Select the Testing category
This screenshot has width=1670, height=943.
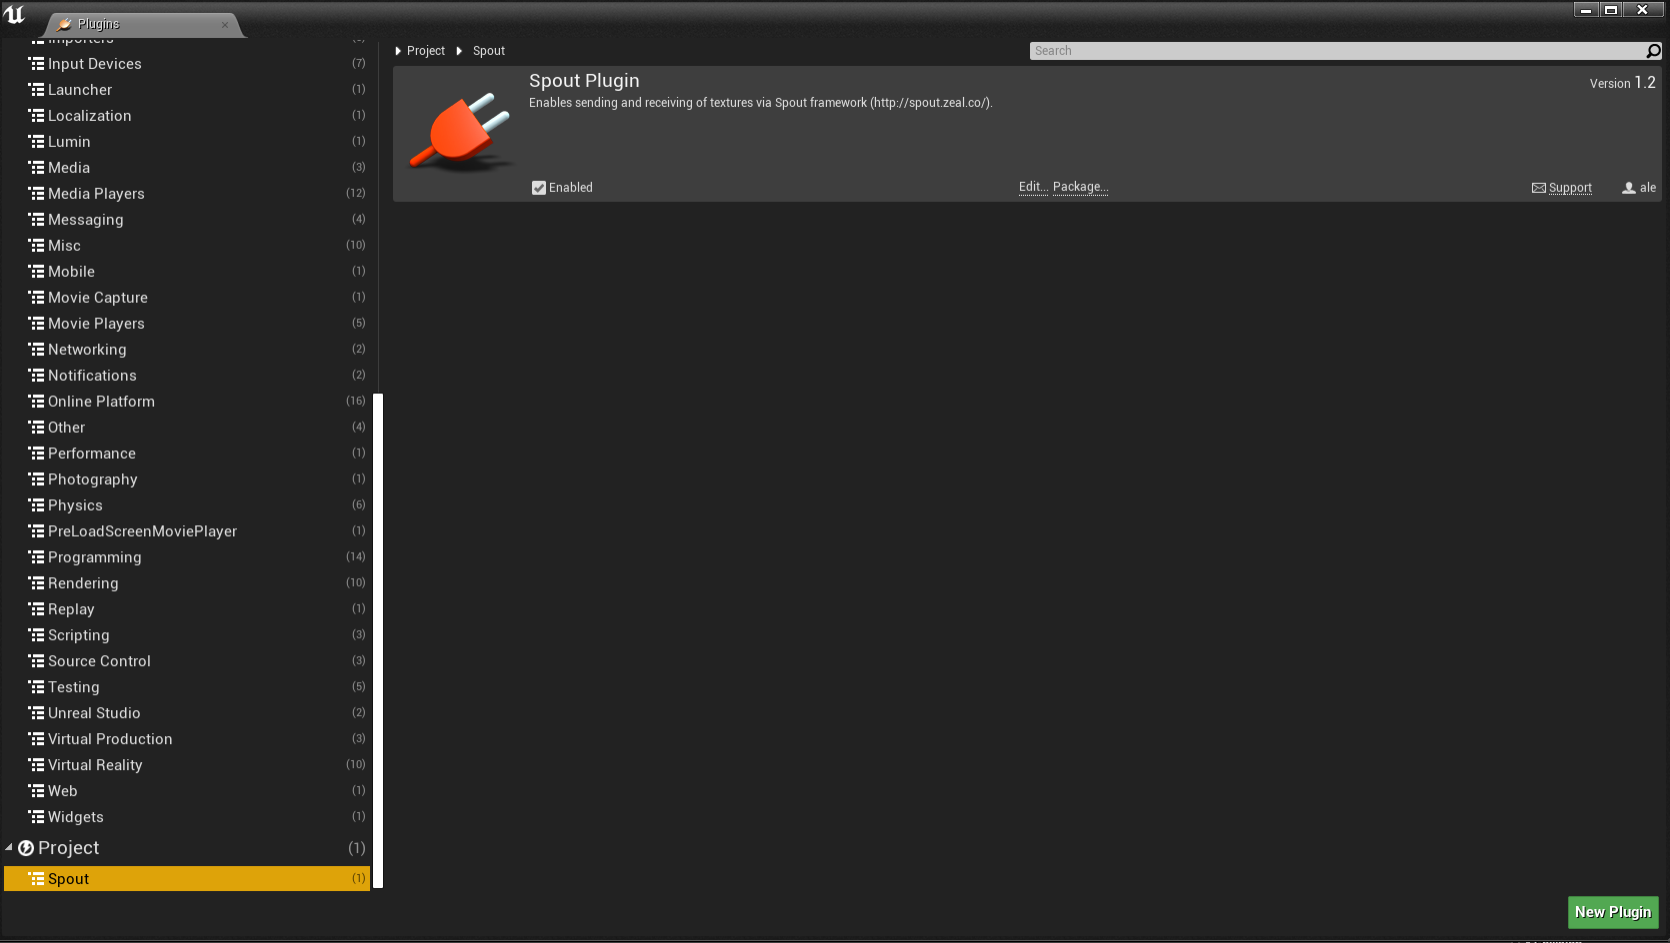tap(187, 687)
